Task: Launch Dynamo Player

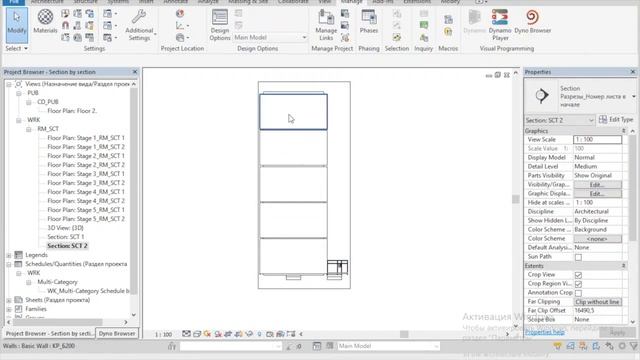Action: (x=500, y=25)
